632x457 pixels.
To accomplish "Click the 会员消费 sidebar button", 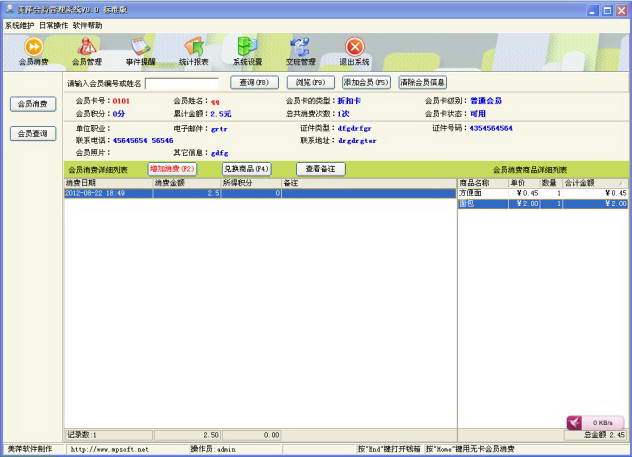I will tap(33, 104).
